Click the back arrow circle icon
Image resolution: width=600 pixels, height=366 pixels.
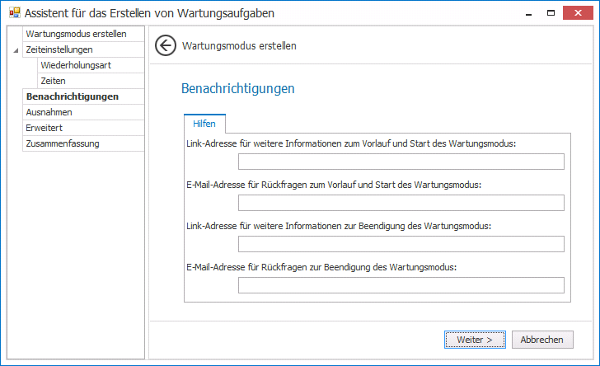(165, 46)
